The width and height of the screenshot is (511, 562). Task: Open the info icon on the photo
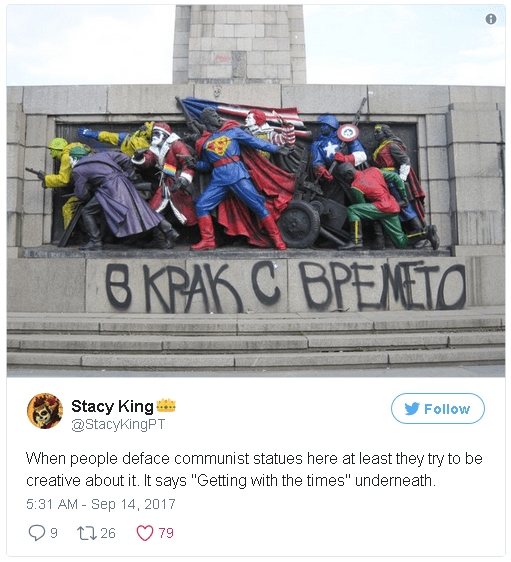491,19
